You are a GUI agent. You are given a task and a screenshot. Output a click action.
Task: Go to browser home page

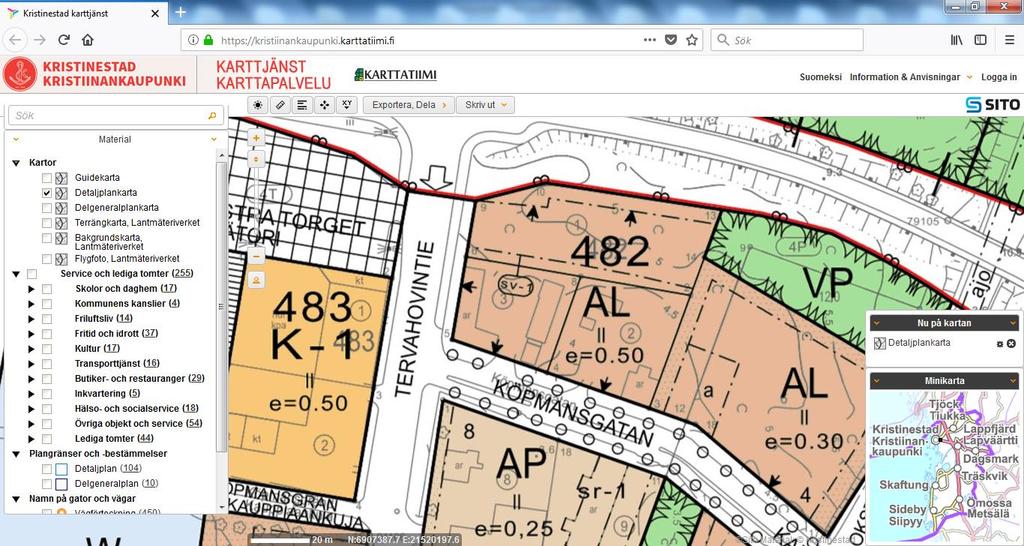tap(88, 40)
